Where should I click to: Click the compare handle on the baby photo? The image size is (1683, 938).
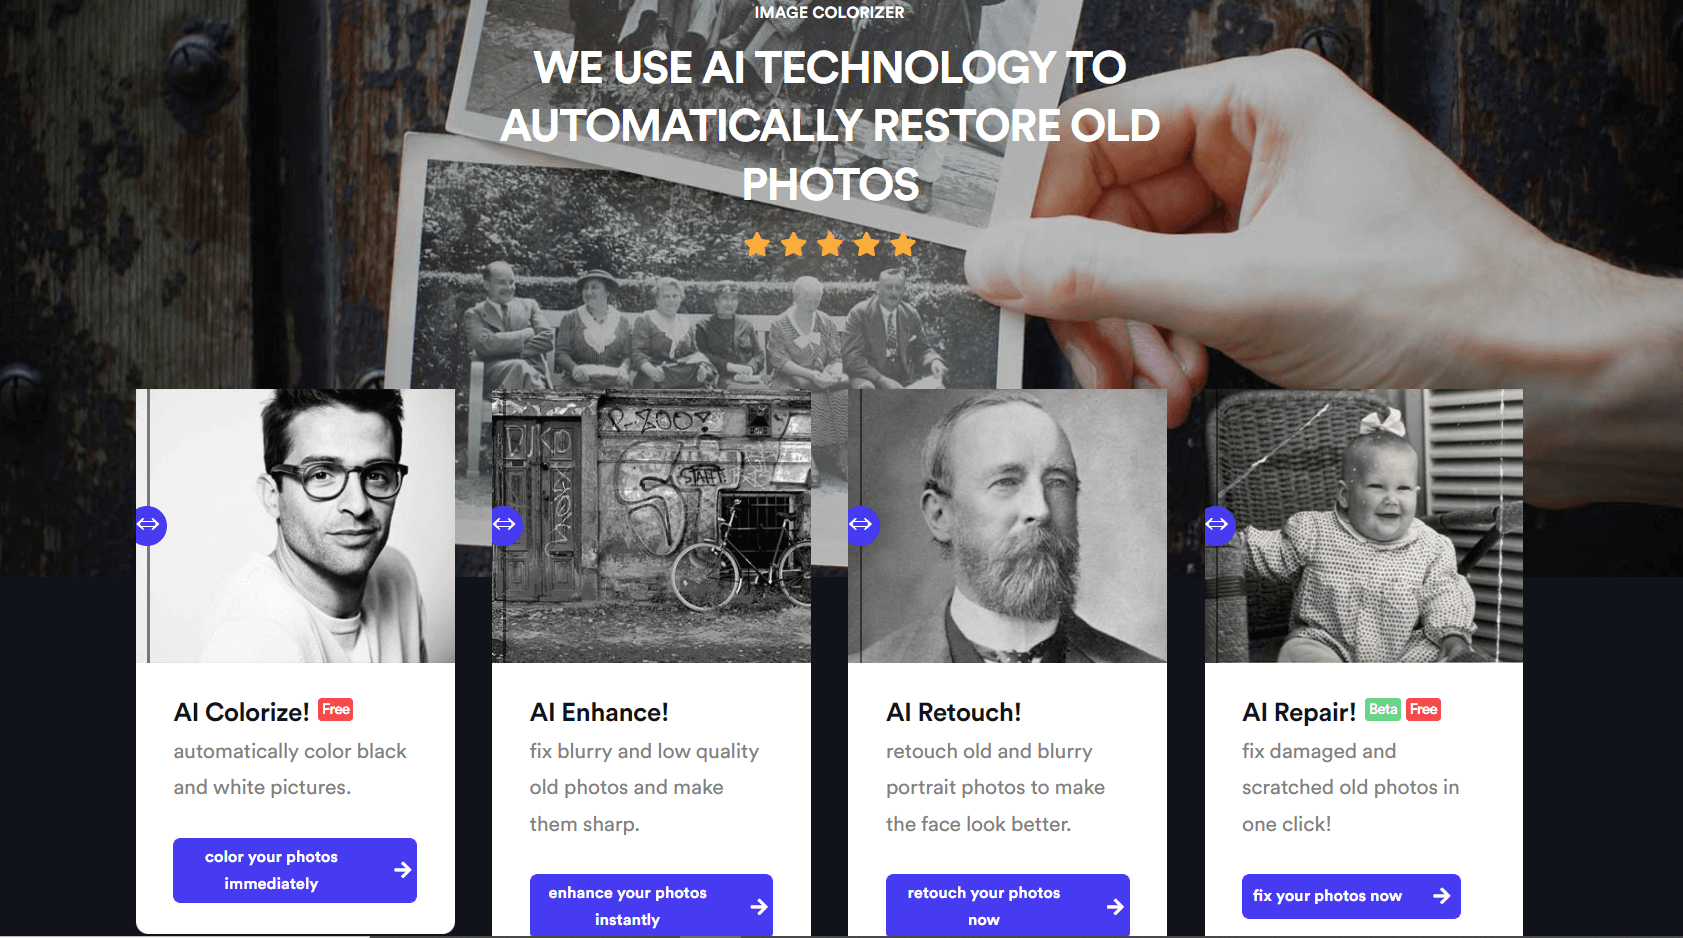1219,525
